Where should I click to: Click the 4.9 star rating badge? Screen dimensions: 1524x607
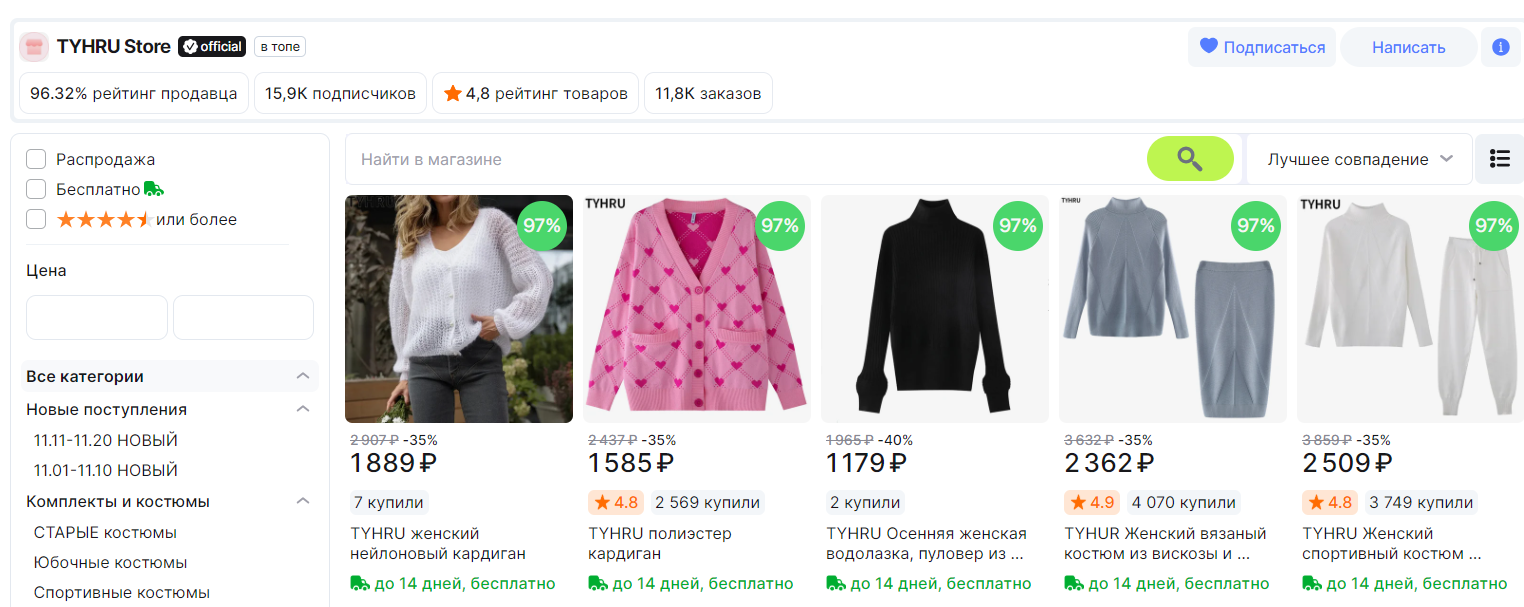[x=1089, y=502]
